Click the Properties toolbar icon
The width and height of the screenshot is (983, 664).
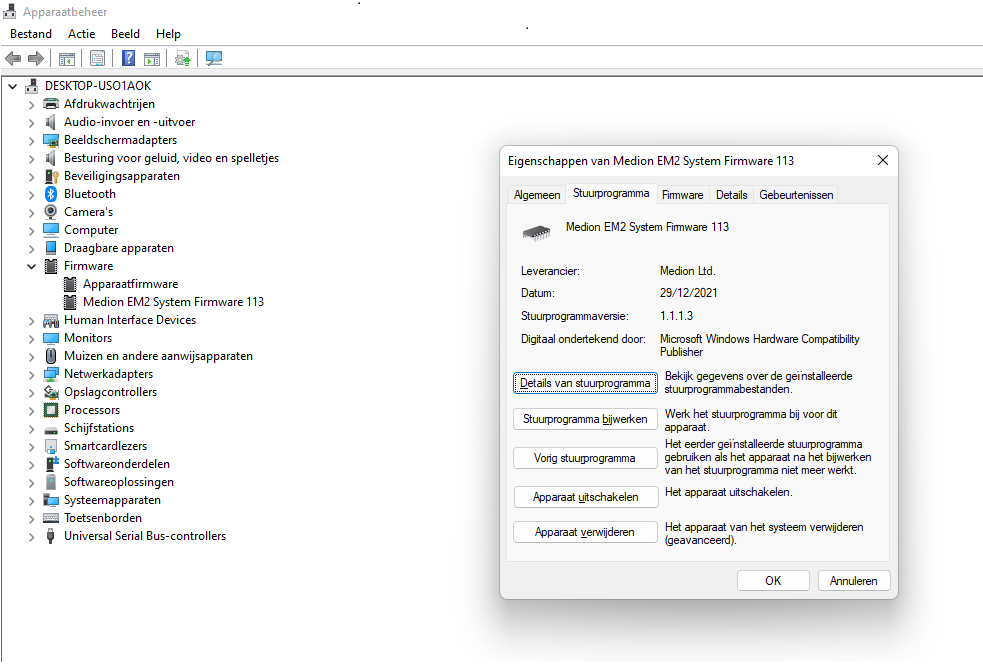click(98, 59)
